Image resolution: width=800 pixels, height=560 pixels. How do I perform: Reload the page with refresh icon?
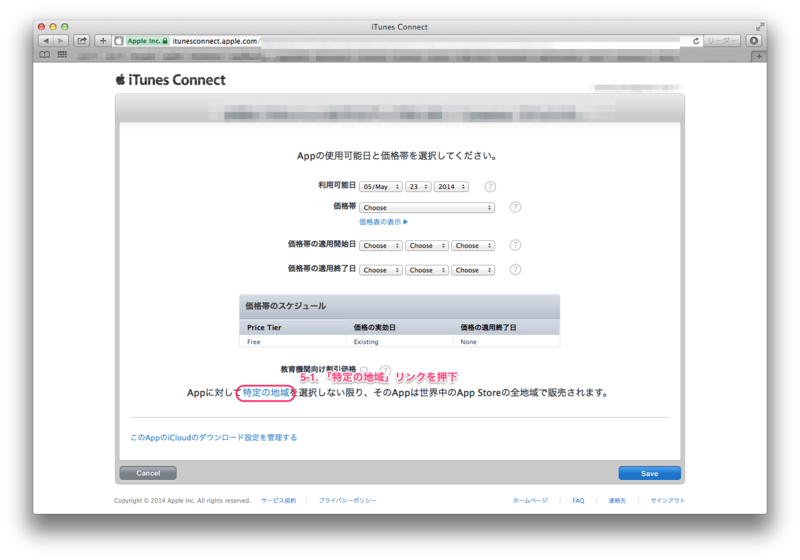coord(695,41)
